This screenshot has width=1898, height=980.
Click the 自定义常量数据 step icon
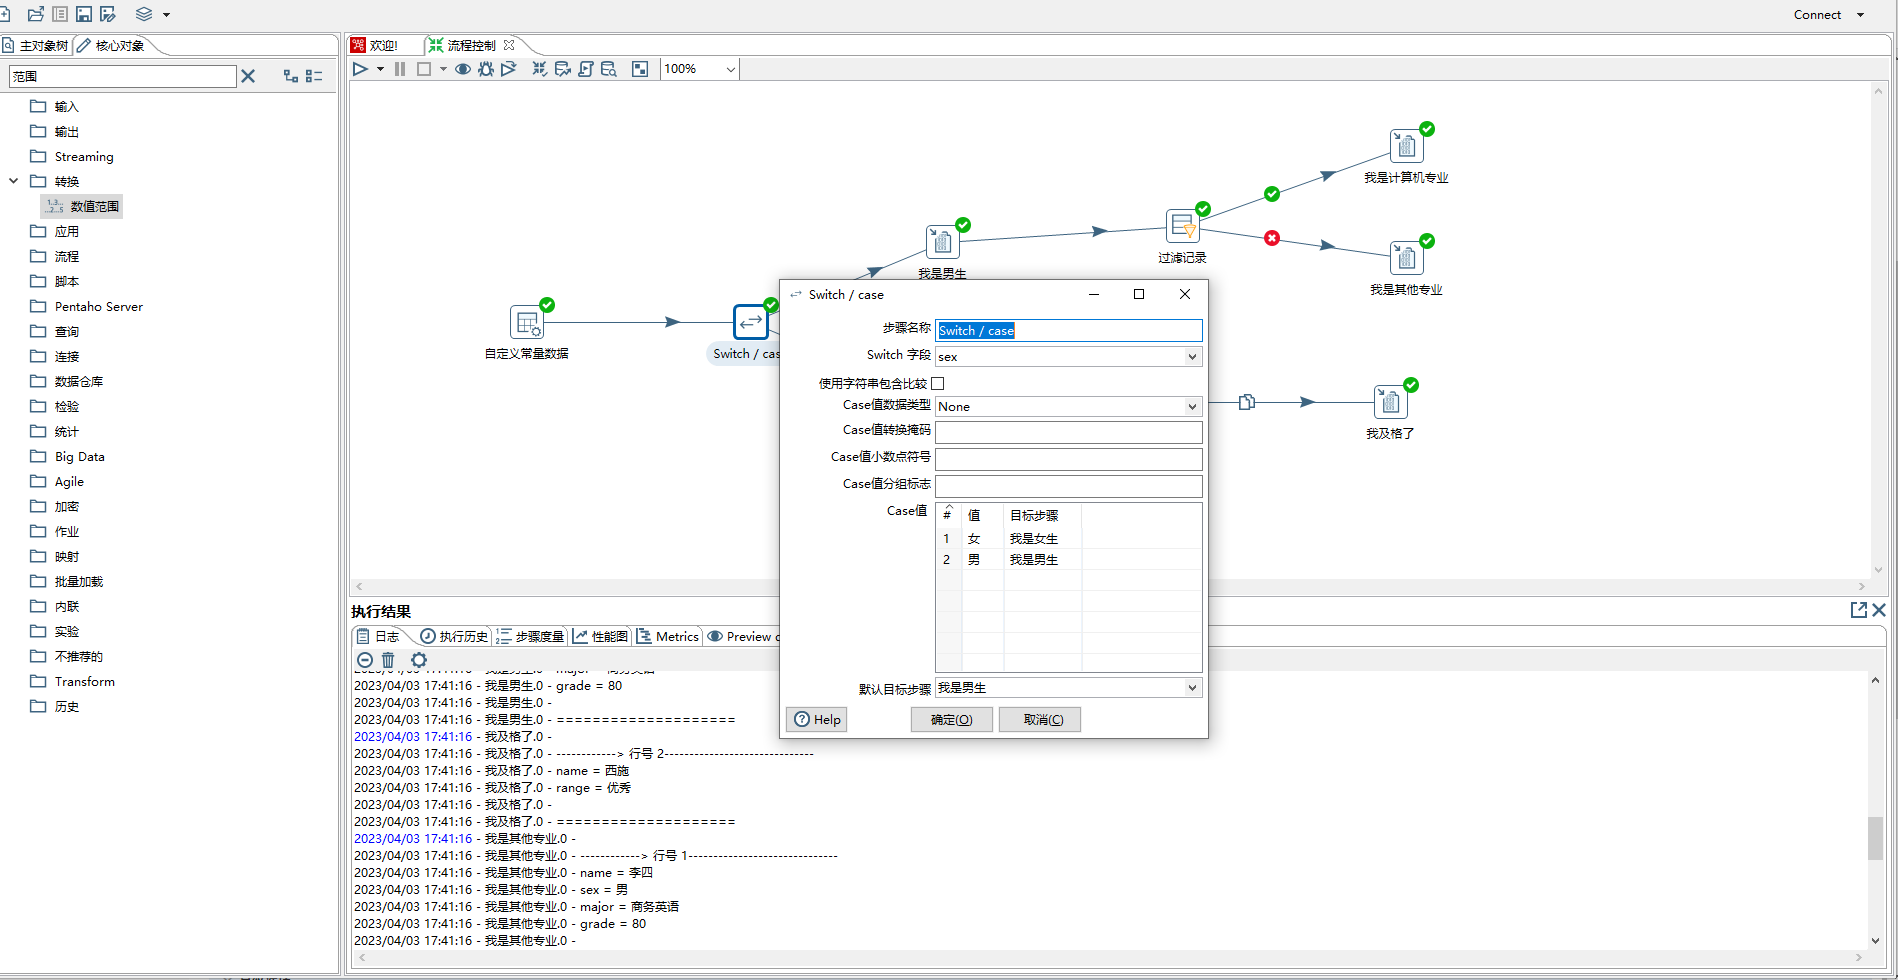click(526, 323)
